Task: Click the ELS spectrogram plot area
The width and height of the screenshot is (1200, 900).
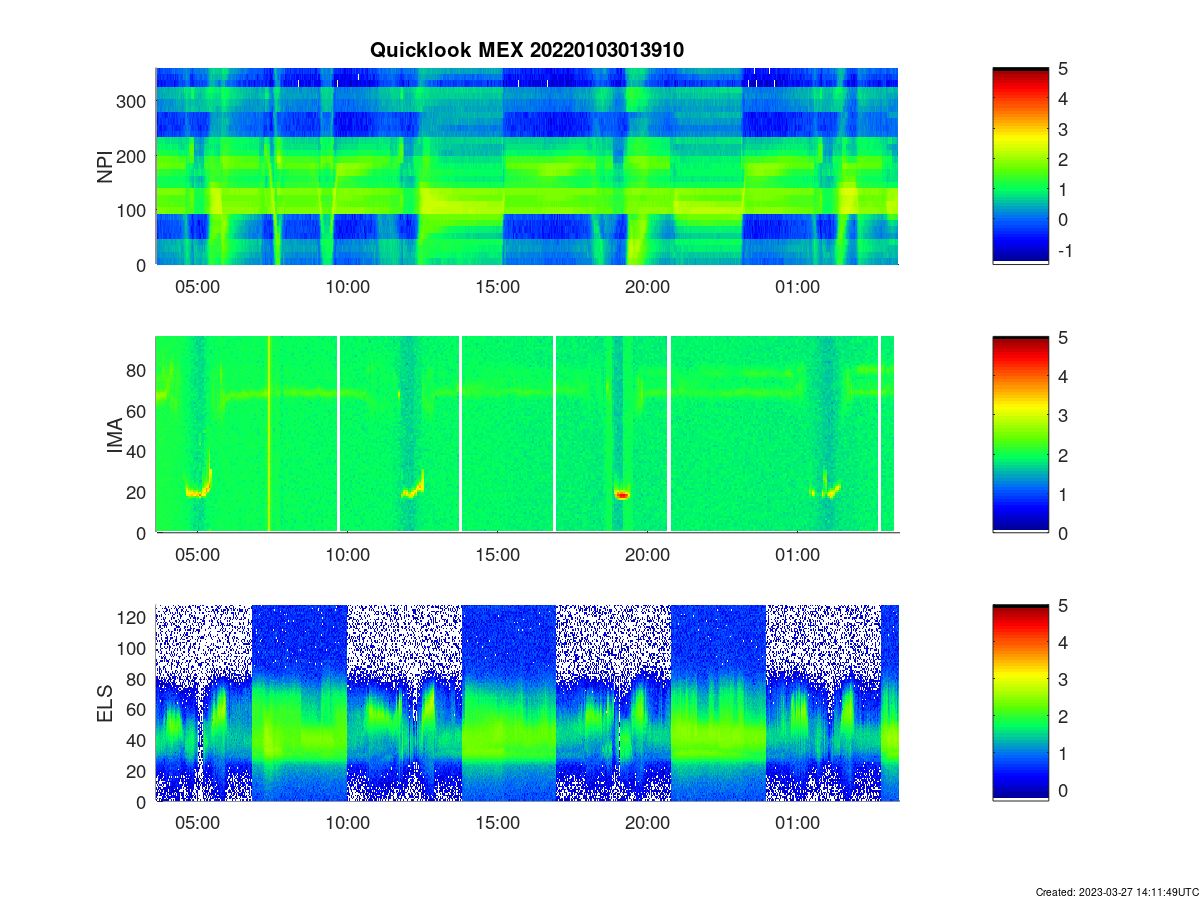Action: coord(527,703)
